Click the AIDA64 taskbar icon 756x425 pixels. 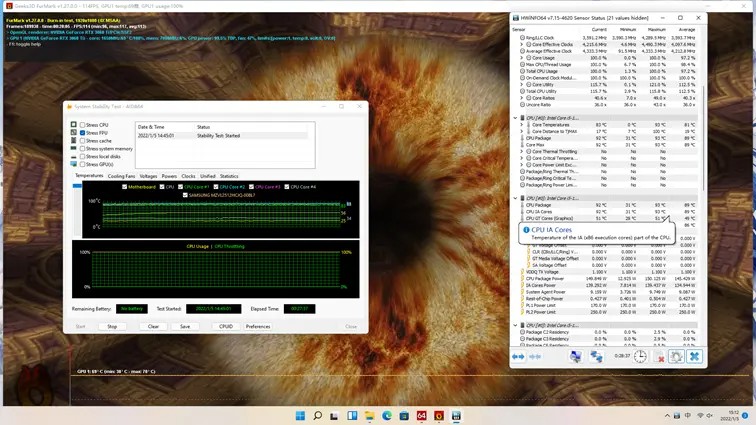[421, 415]
